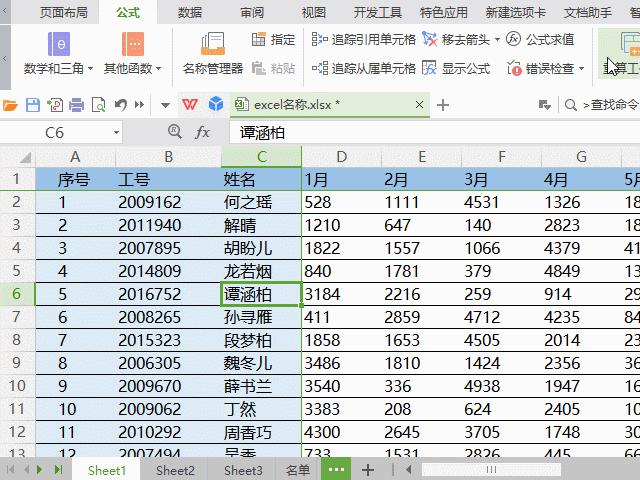Screen dimensions: 640x480
Task: Open 公式求值 evaluate formula
Action: click(x=540, y=40)
